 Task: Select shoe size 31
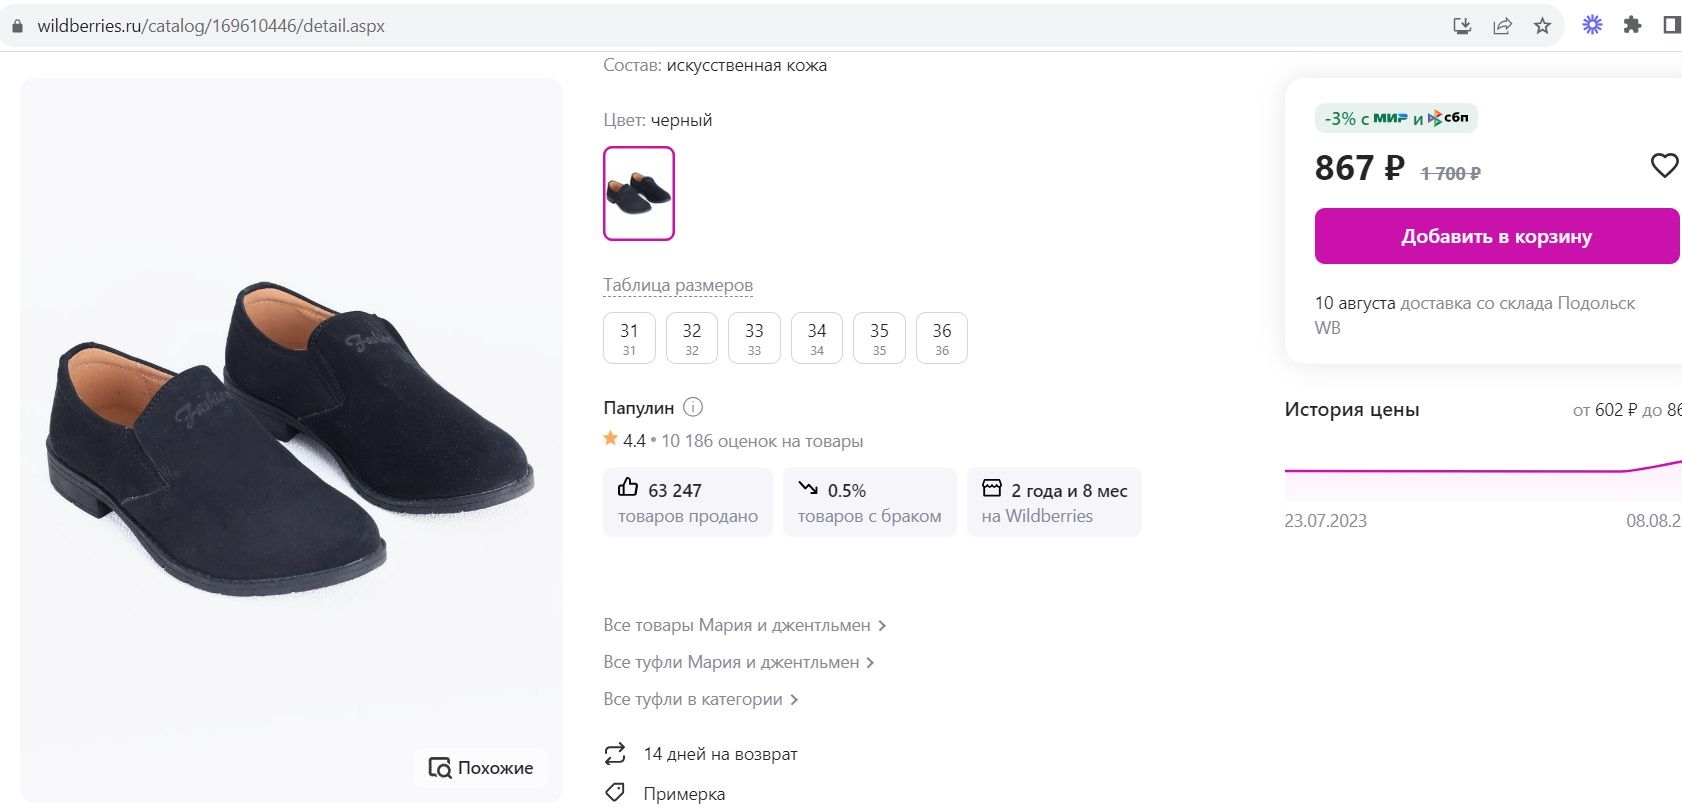coord(629,338)
